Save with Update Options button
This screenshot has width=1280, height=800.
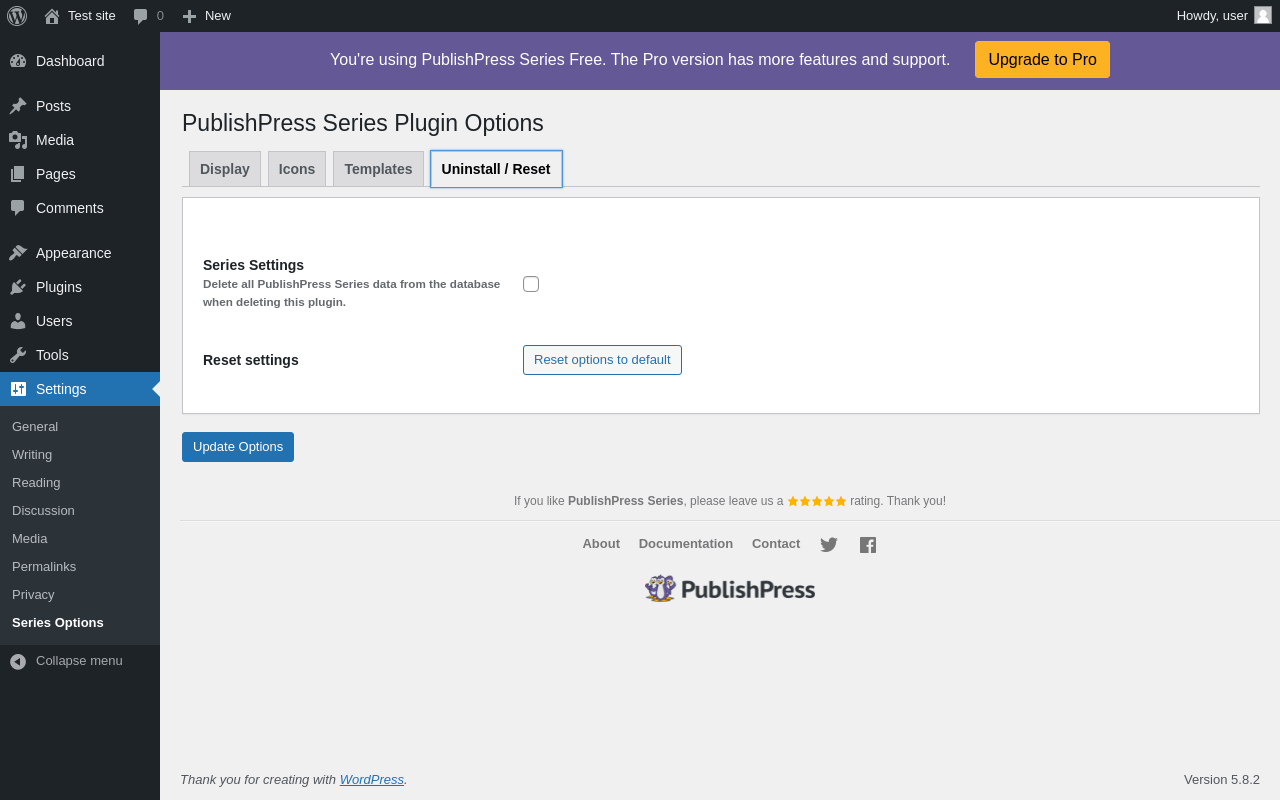pyautogui.click(x=238, y=447)
